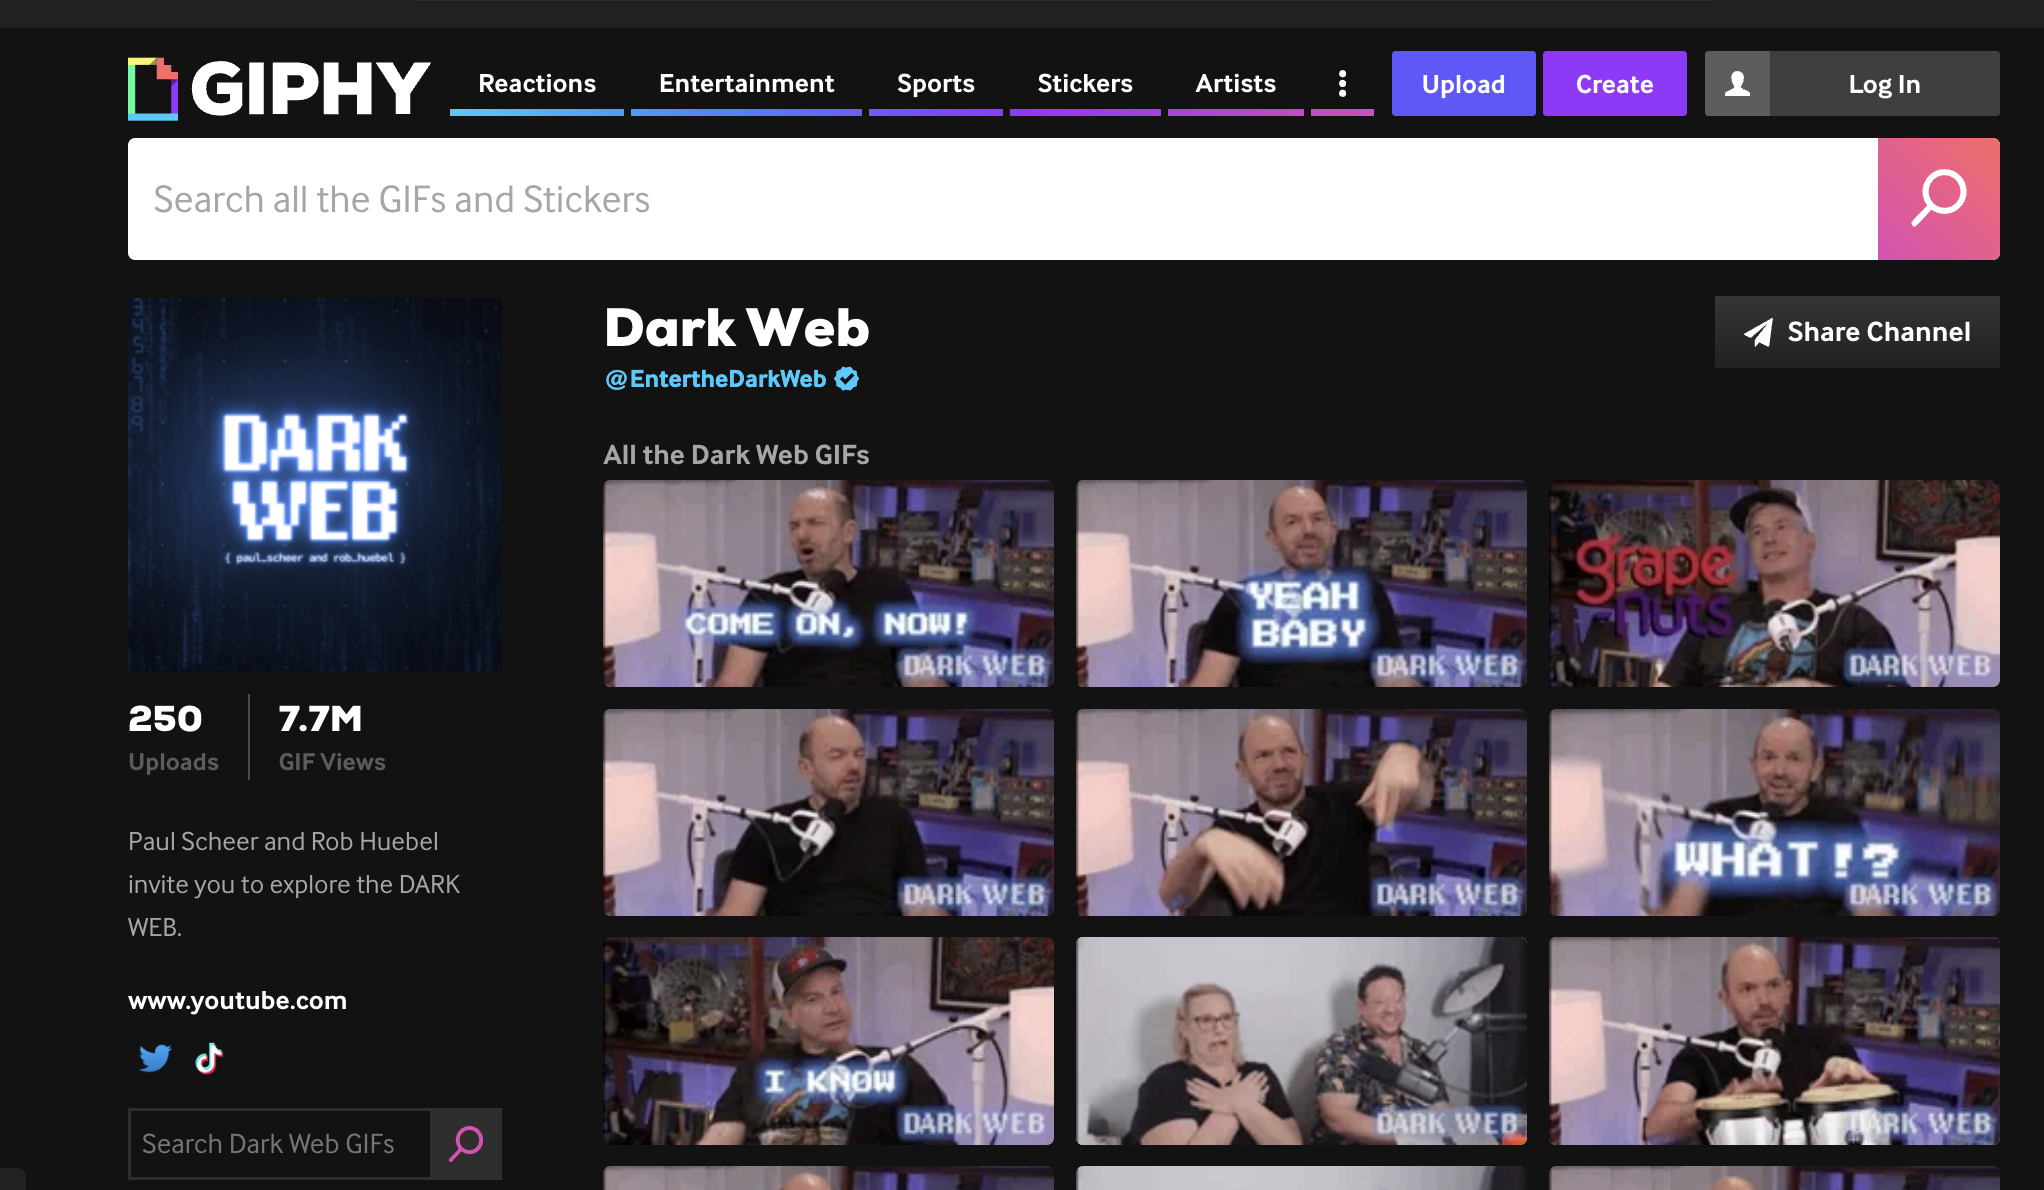This screenshot has height=1190, width=2044.
Task: Open the Artists section
Action: coord(1235,84)
